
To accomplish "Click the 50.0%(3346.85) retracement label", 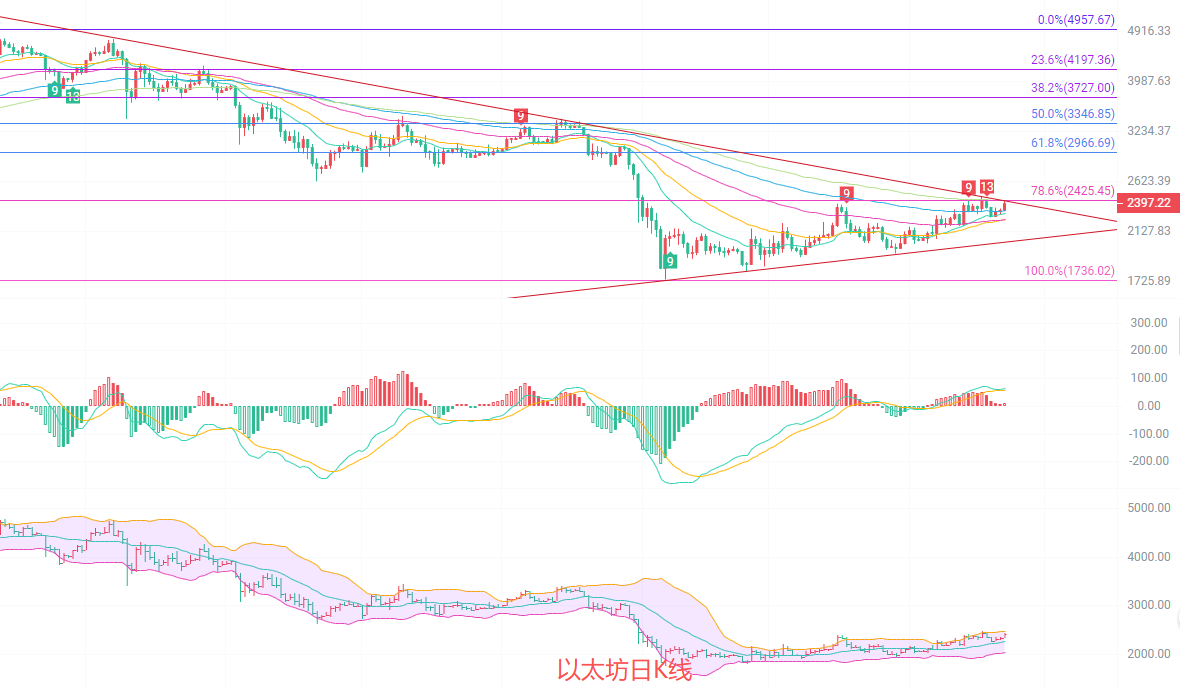I will pyautogui.click(x=1072, y=115).
